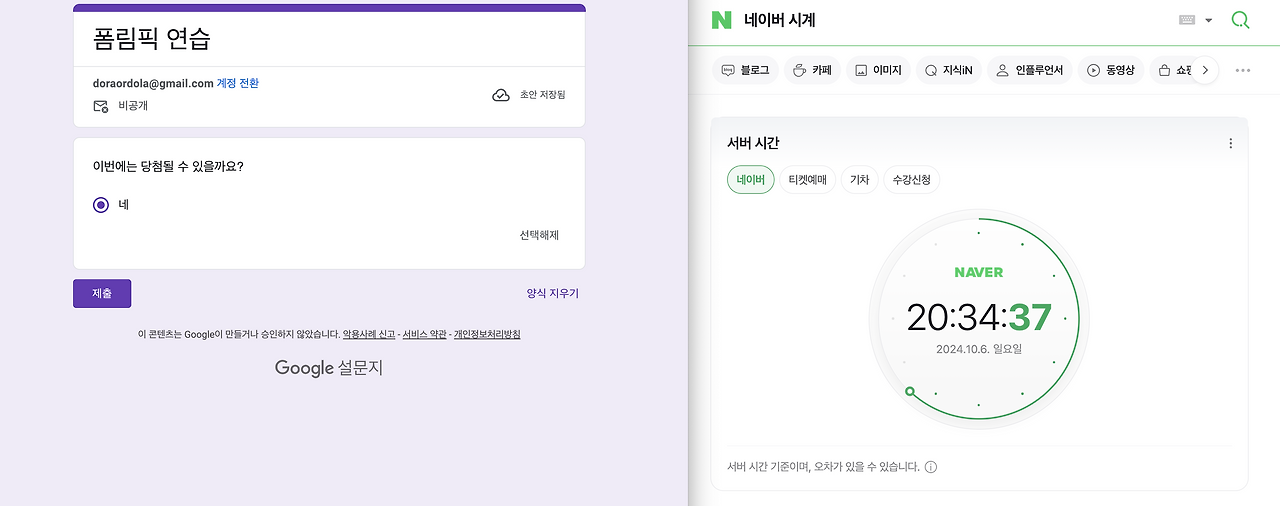Viewport: 1280px width, 506px height.
Task: Show more categories with right chevron
Action: tap(1205, 70)
